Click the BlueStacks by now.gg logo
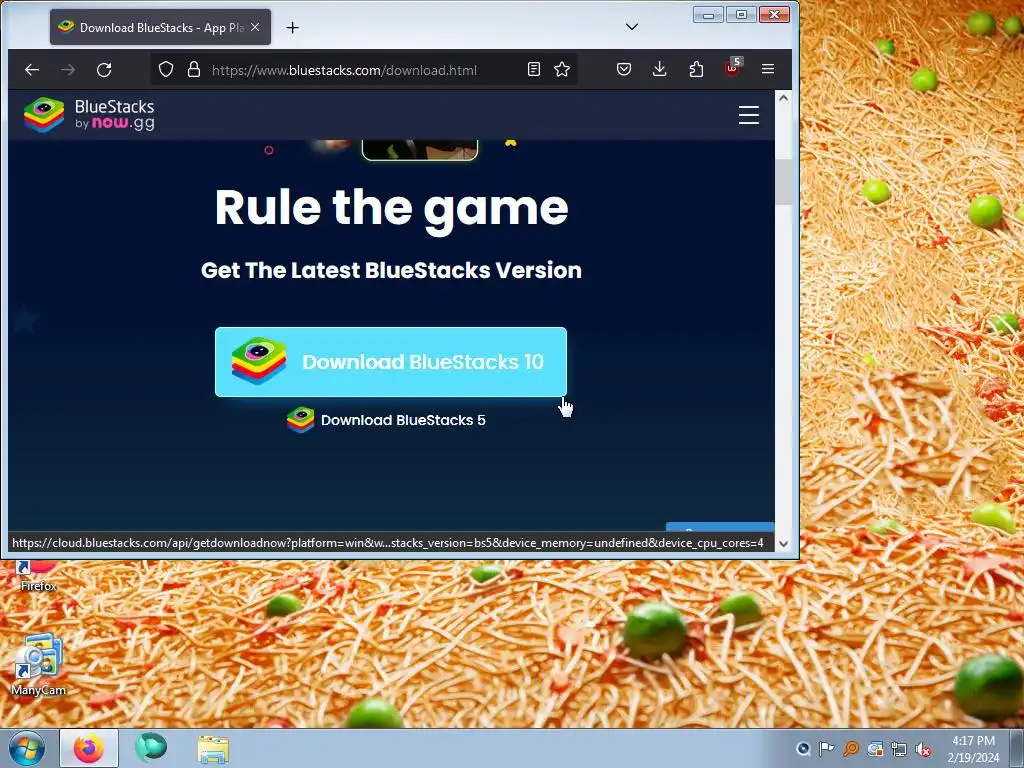This screenshot has width=1024, height=768. (x=89, y=115)
